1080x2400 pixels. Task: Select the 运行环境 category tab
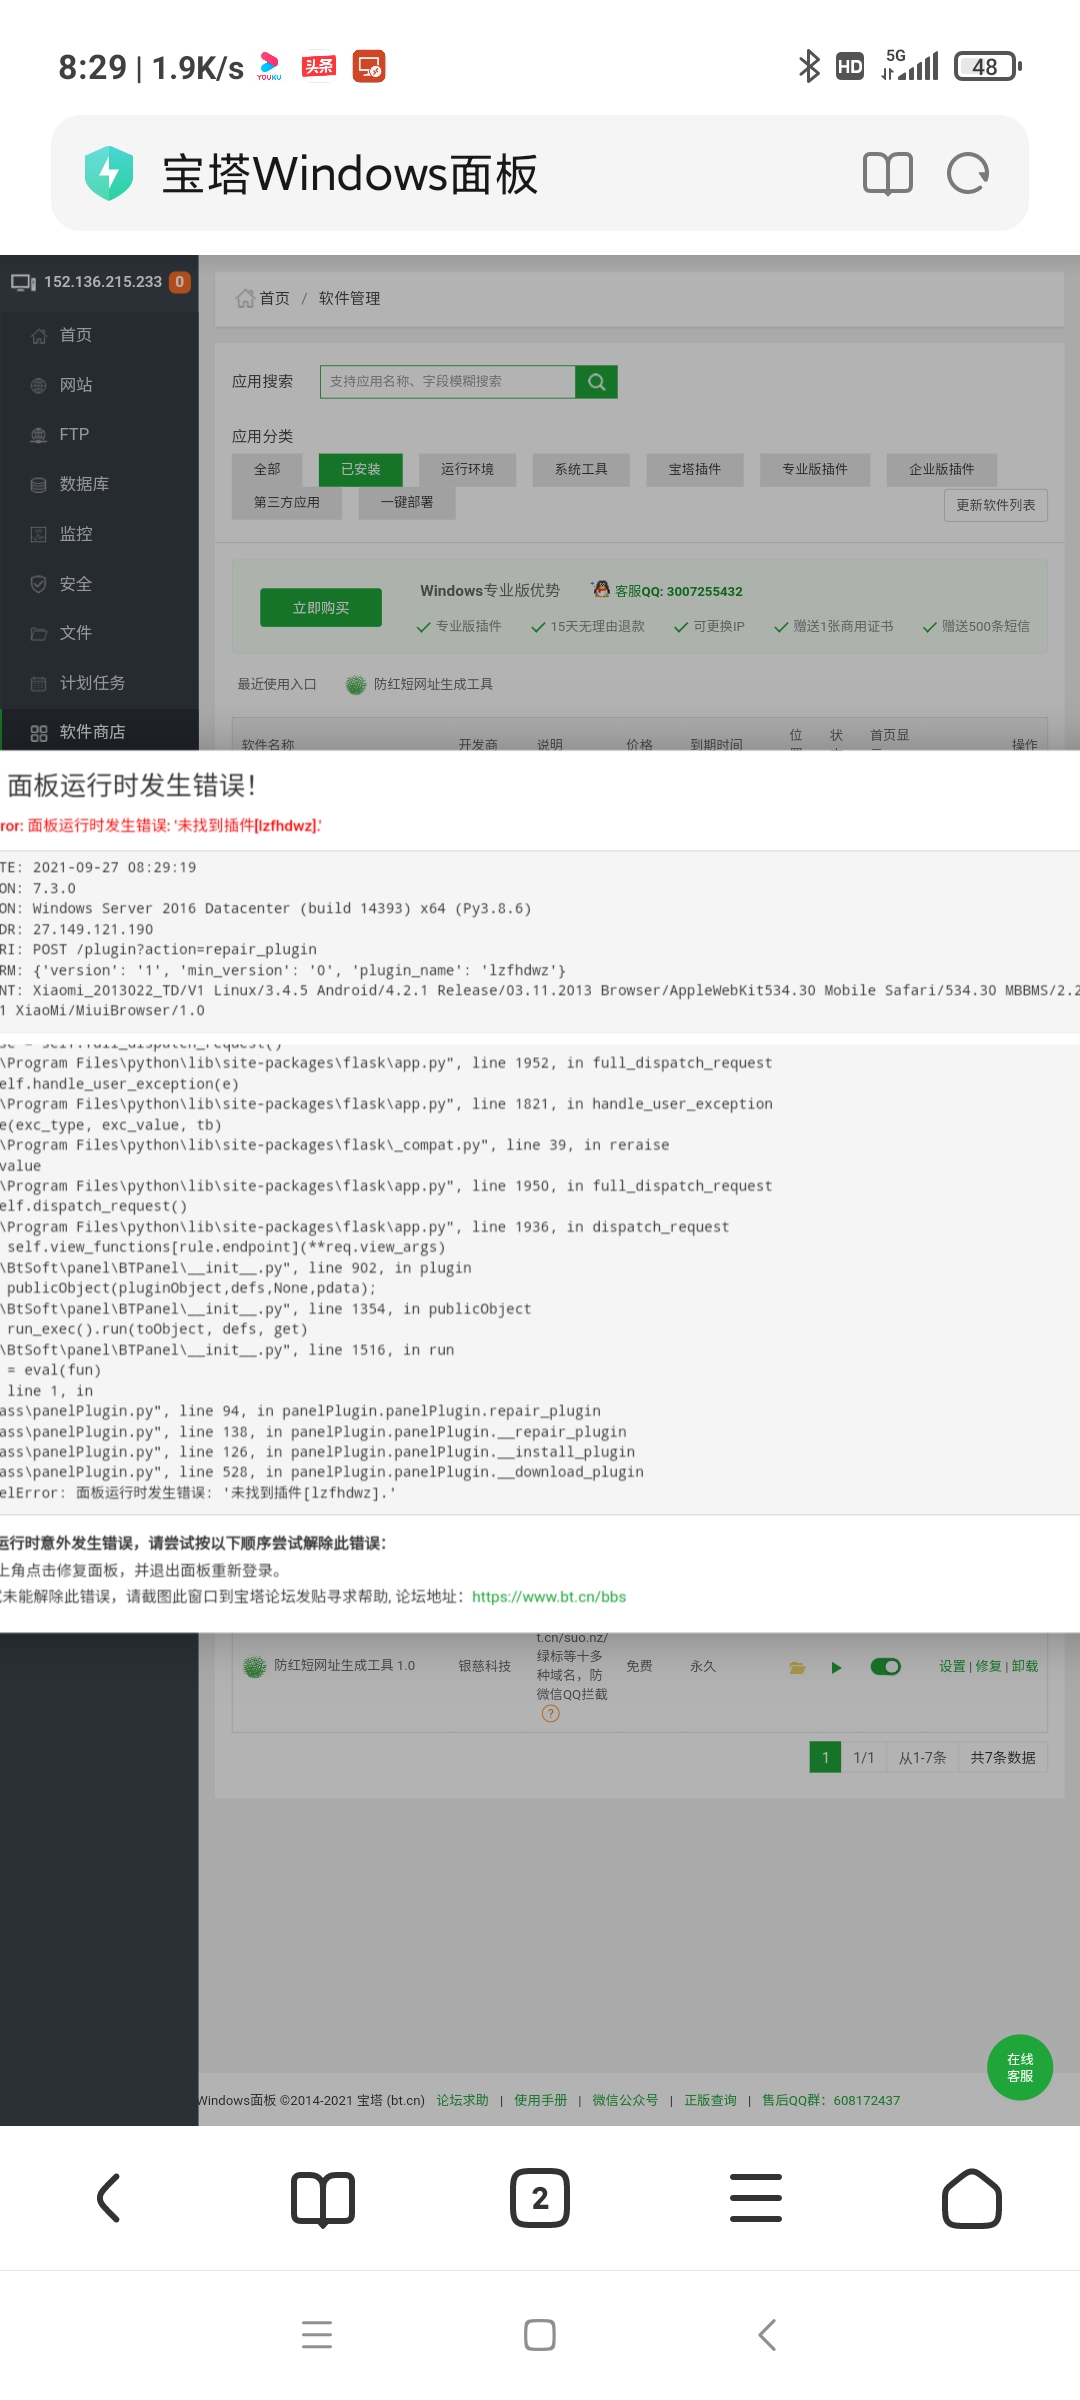click(467, 469)
